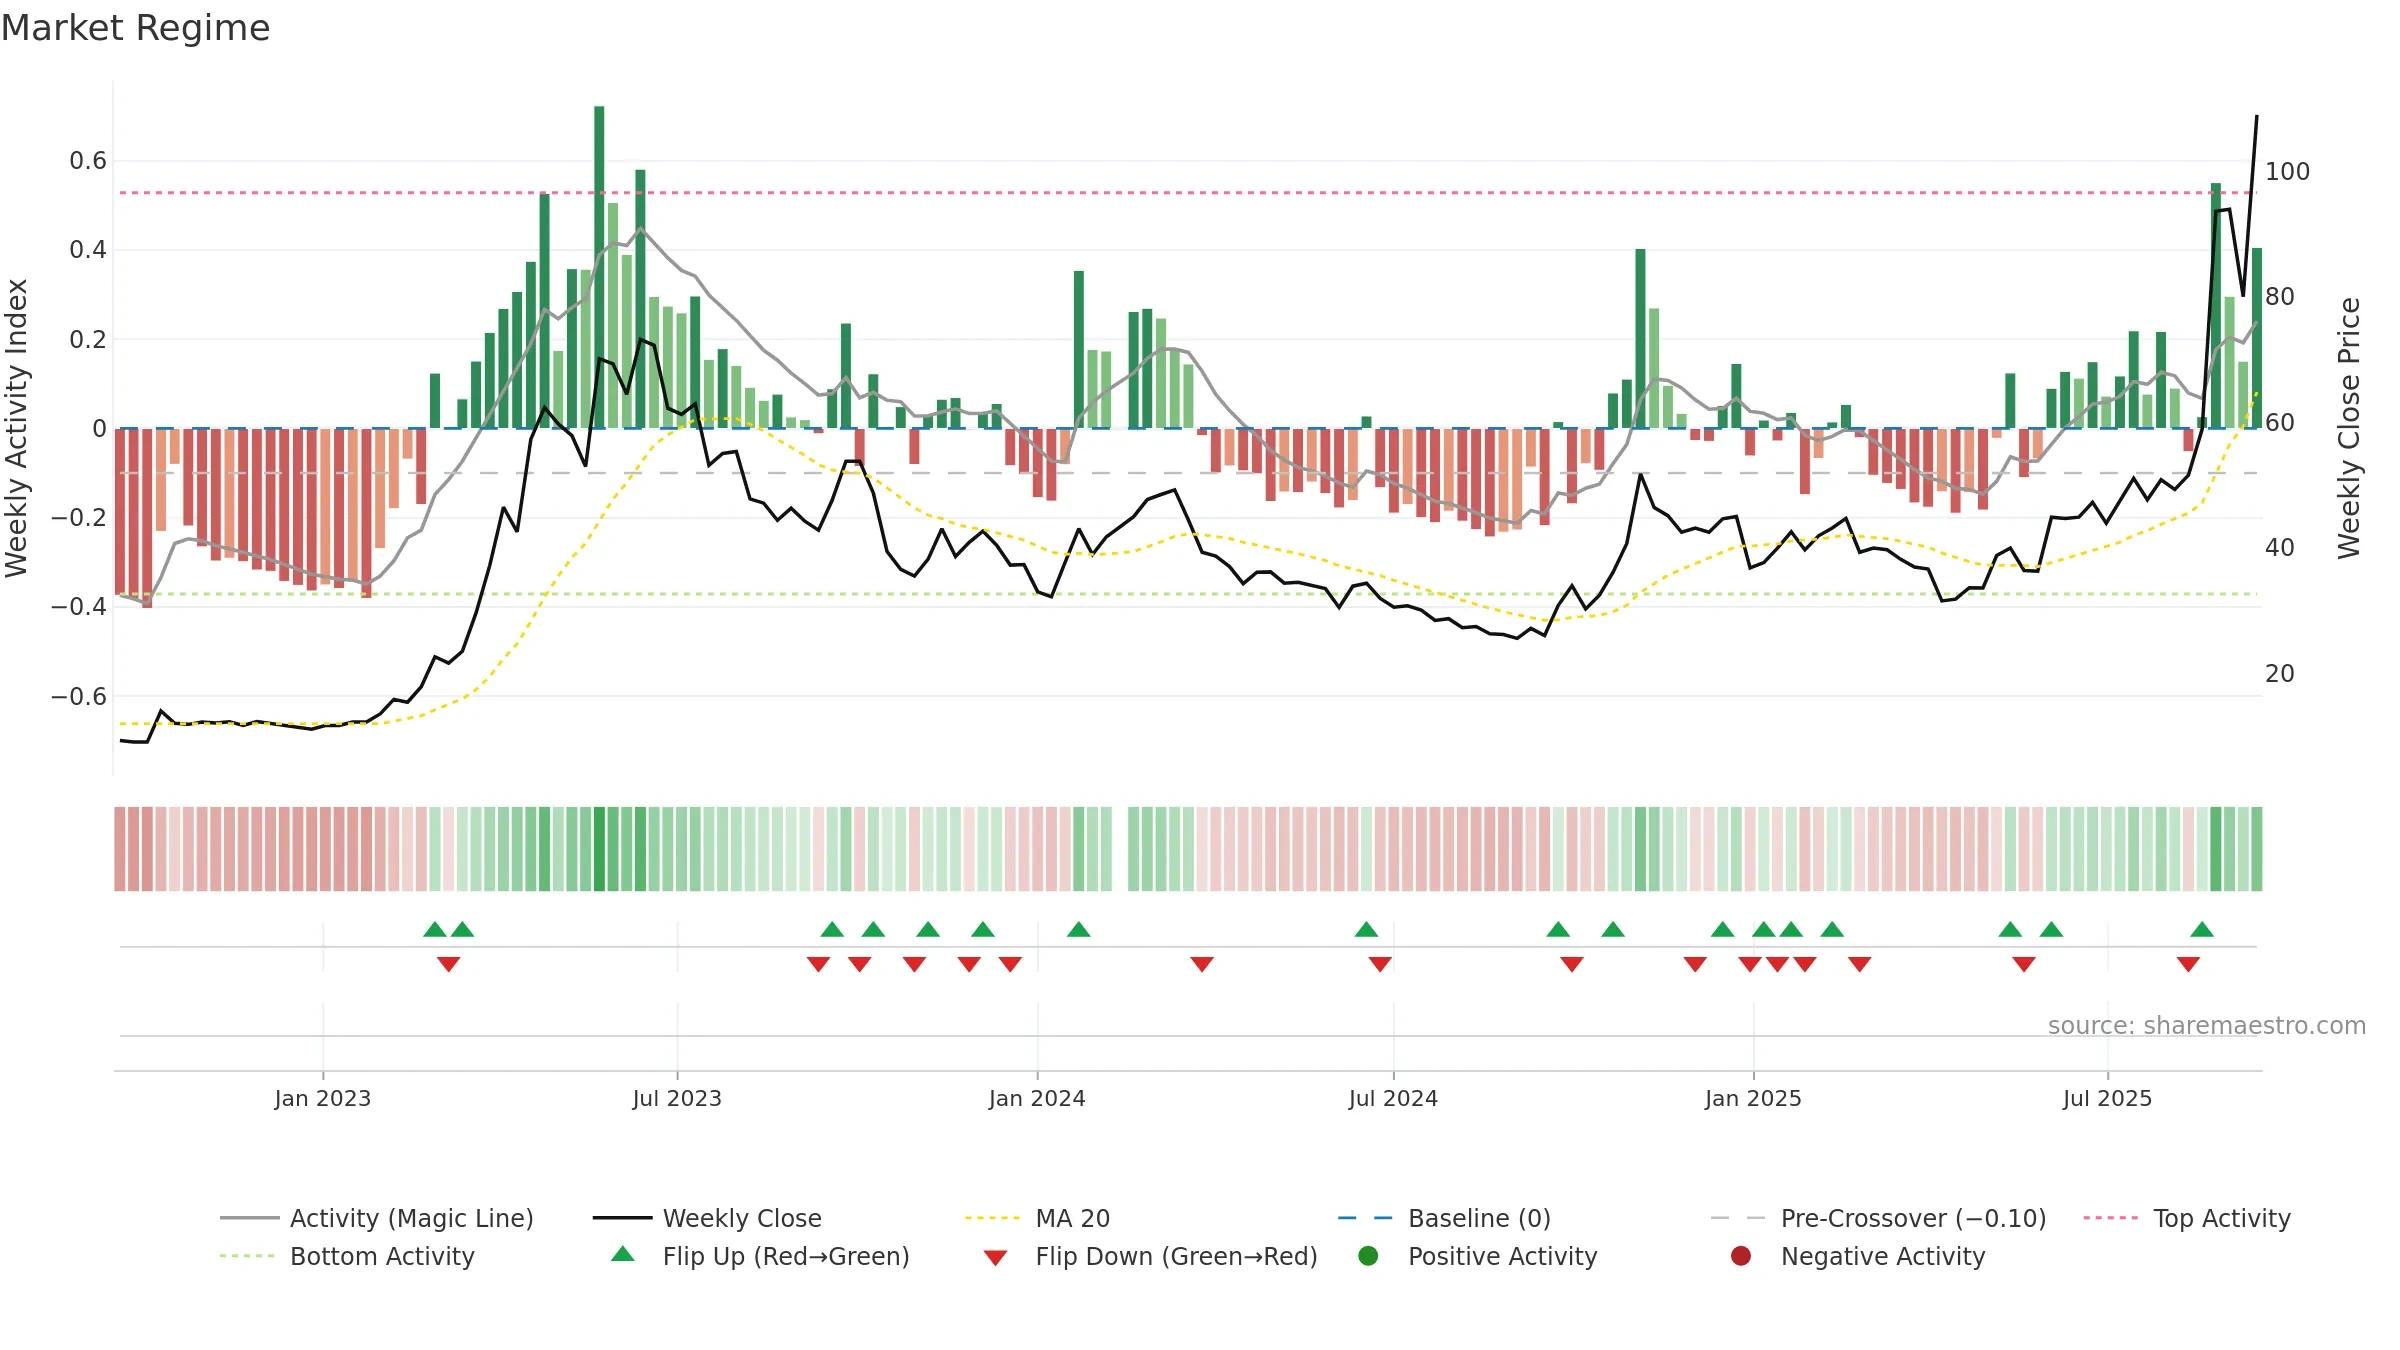Viewport: 2400px width, 1350px height.
Task: Click the Pre-Crossover (−0.10) legend entry
Action: pos(1878,1218)
